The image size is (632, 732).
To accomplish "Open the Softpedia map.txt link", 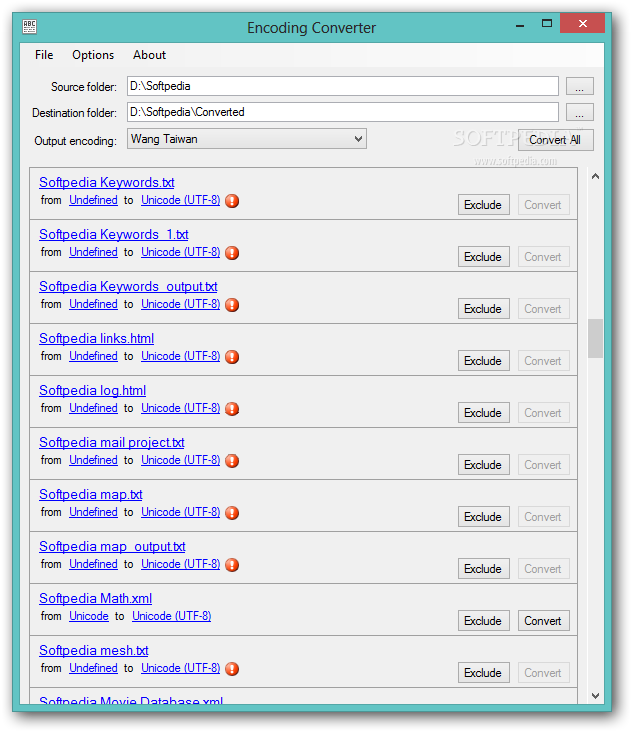I will click(x=91, y=494).
